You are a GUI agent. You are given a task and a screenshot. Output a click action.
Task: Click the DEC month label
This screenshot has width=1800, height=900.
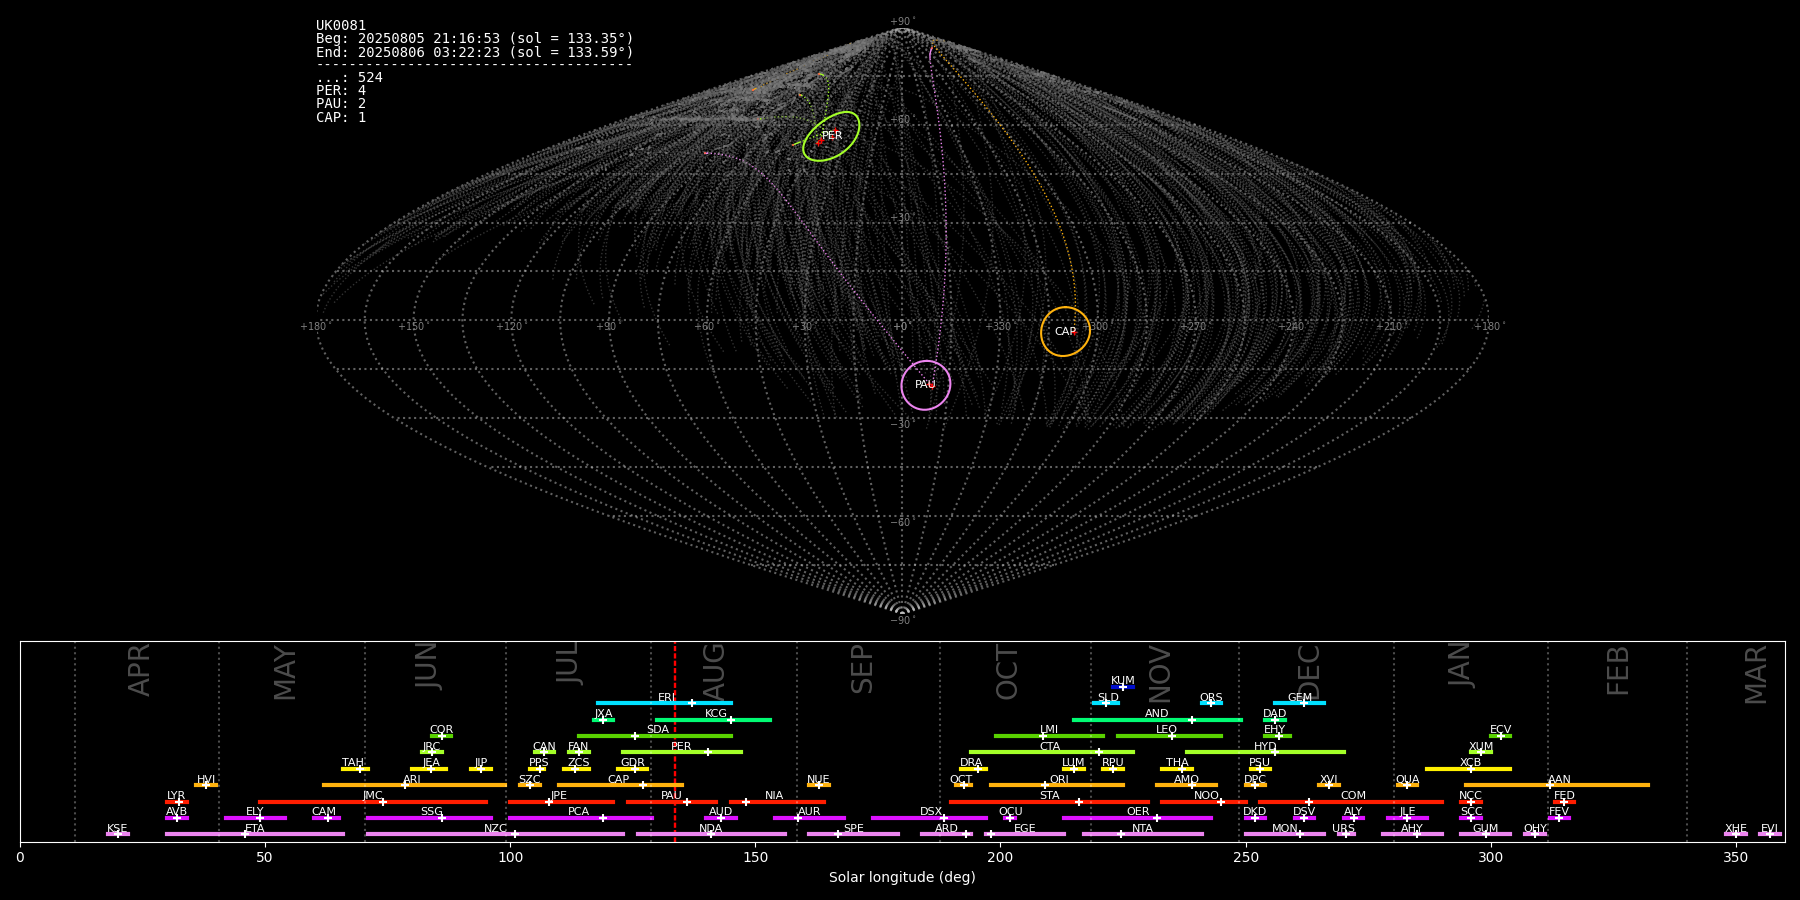[1308, 672]
